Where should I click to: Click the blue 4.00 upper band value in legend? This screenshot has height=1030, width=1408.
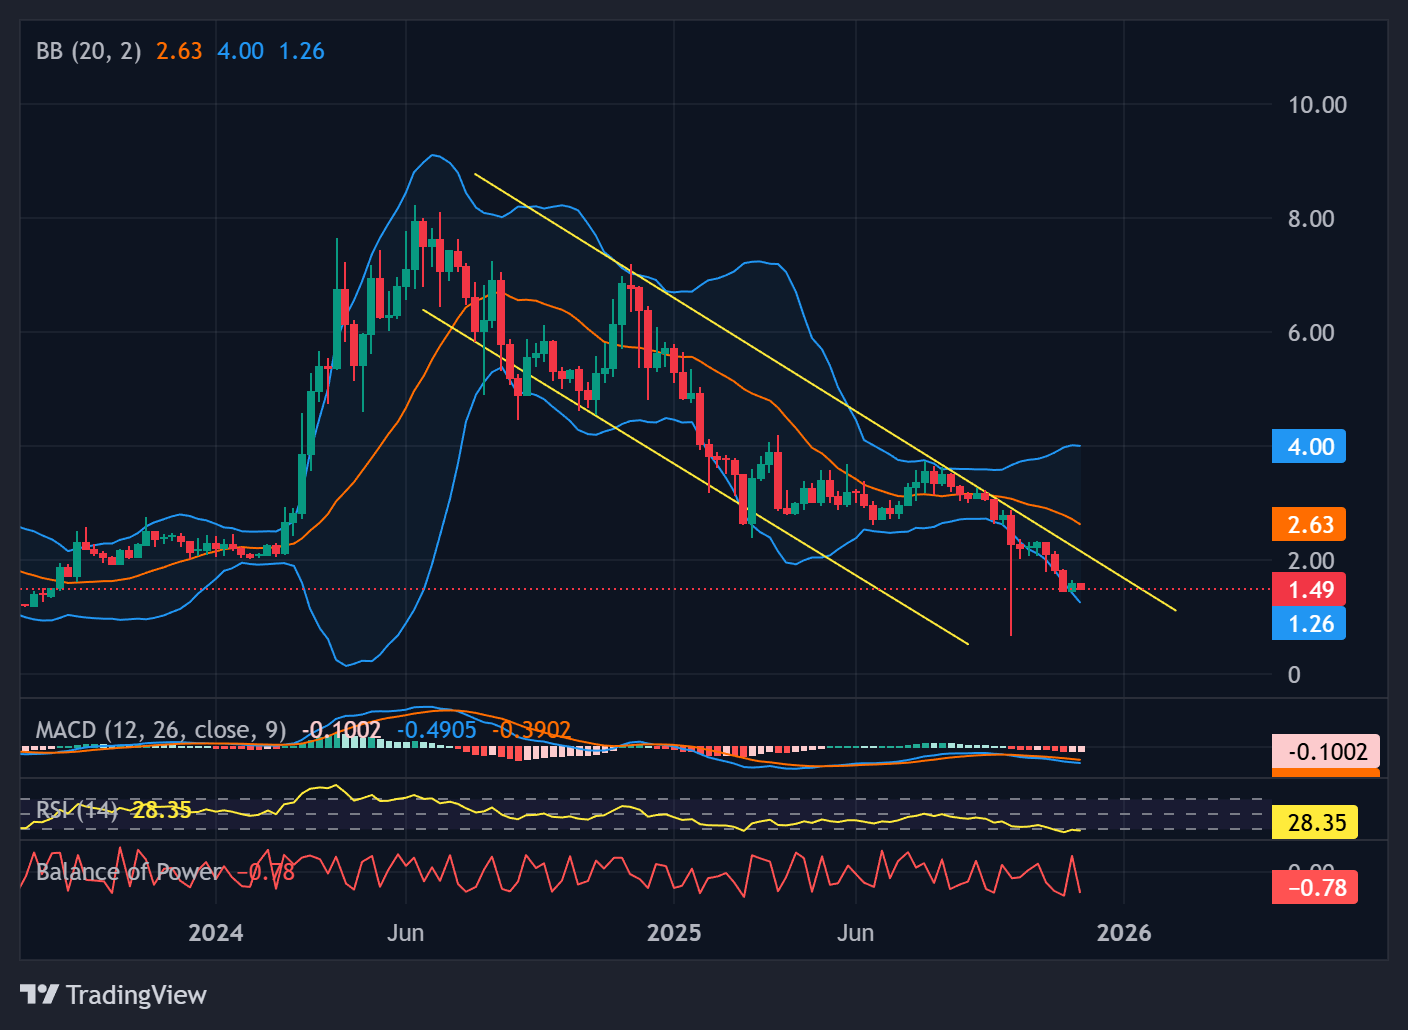pos(239,51)
